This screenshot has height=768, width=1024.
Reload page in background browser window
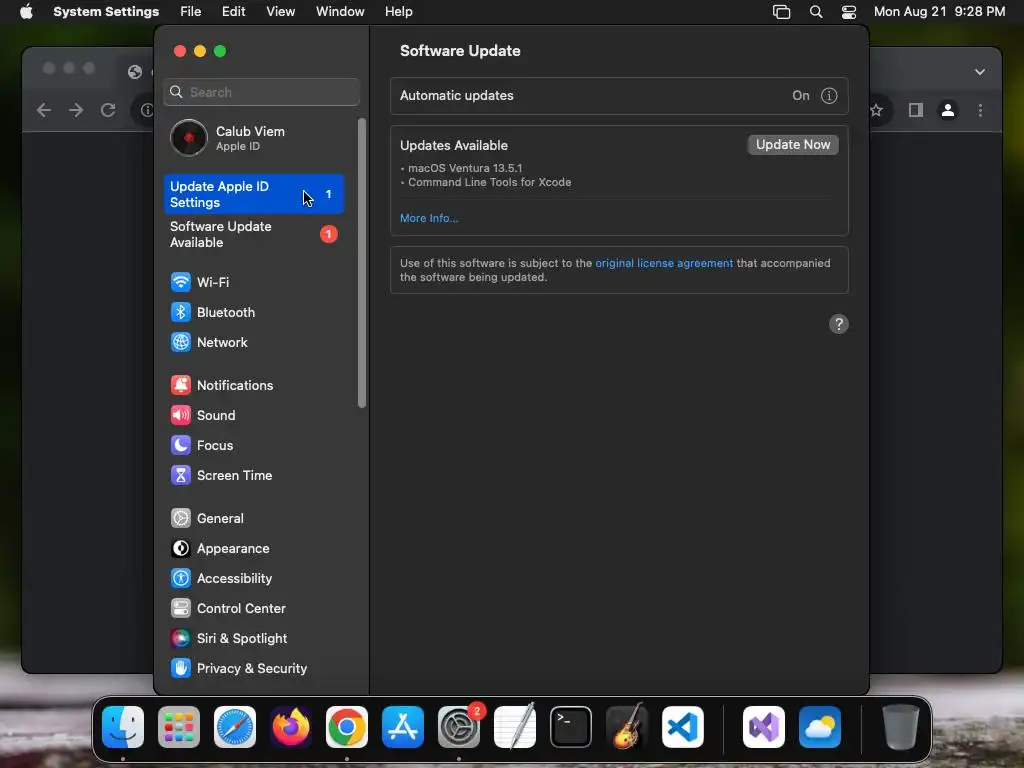(x=108, y=110)
